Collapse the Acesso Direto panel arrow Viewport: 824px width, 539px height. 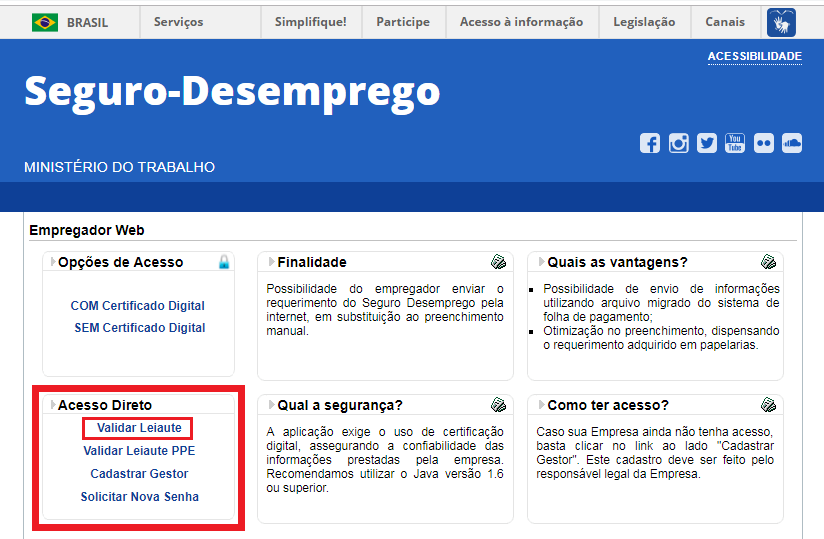click(x=53, y=404)
